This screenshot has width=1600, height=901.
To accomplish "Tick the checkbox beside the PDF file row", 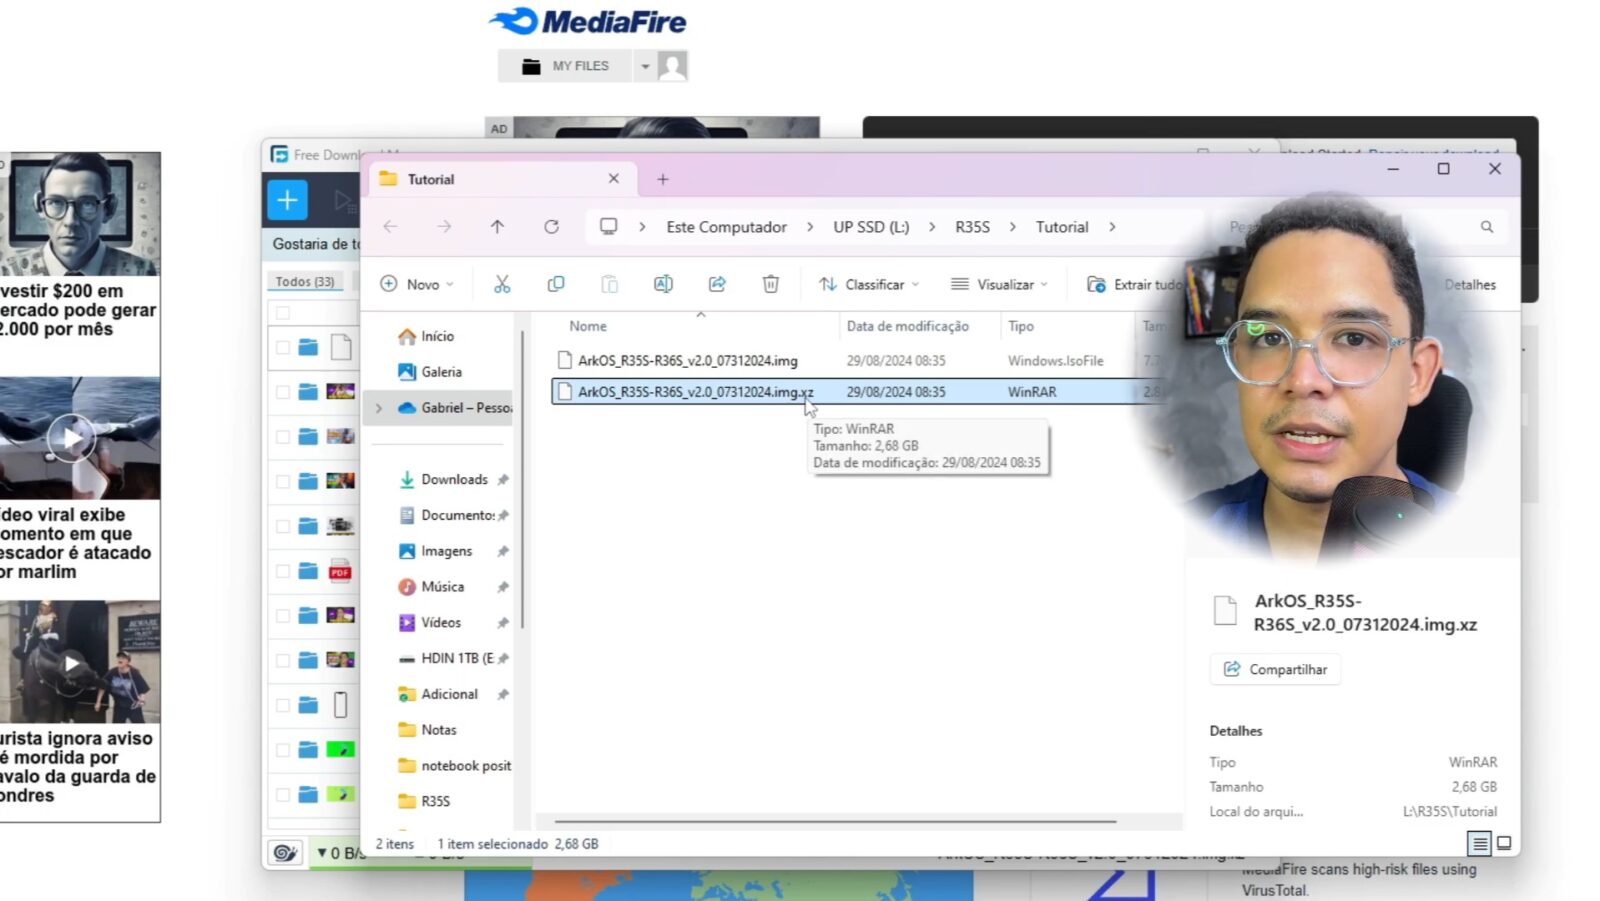I will 283,571.
